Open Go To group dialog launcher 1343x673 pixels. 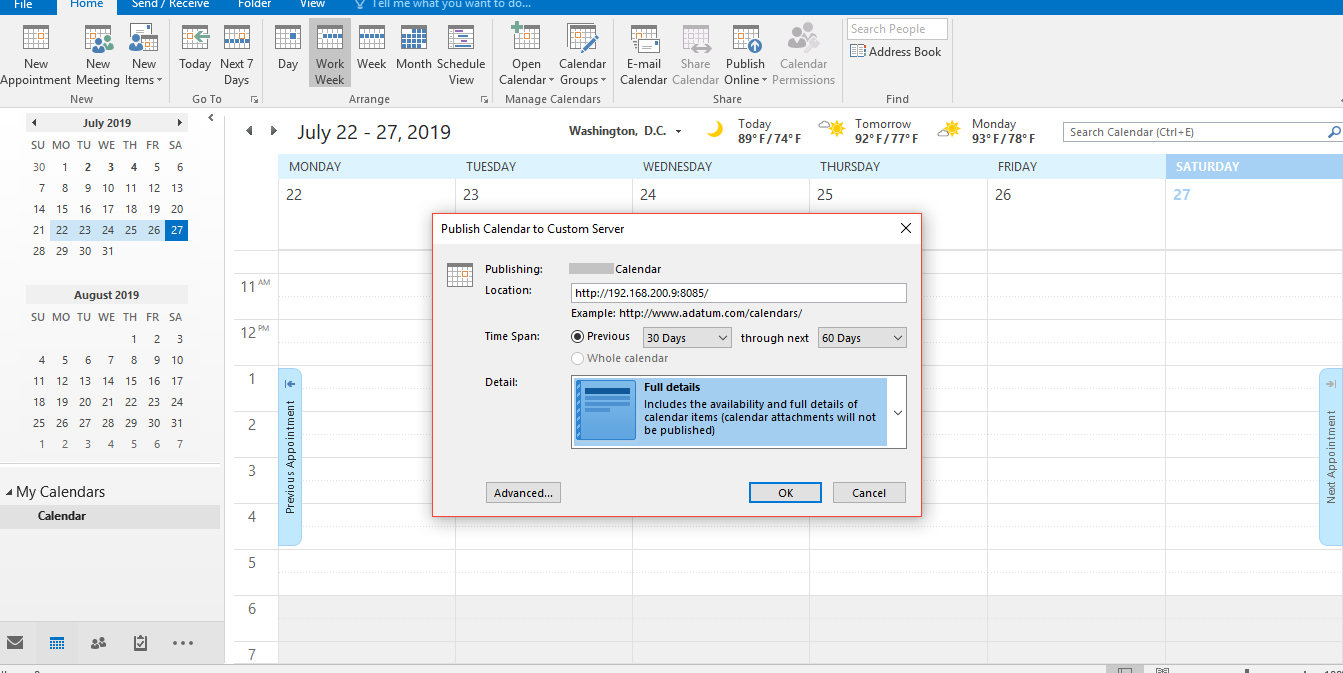(x=254, y=100)
